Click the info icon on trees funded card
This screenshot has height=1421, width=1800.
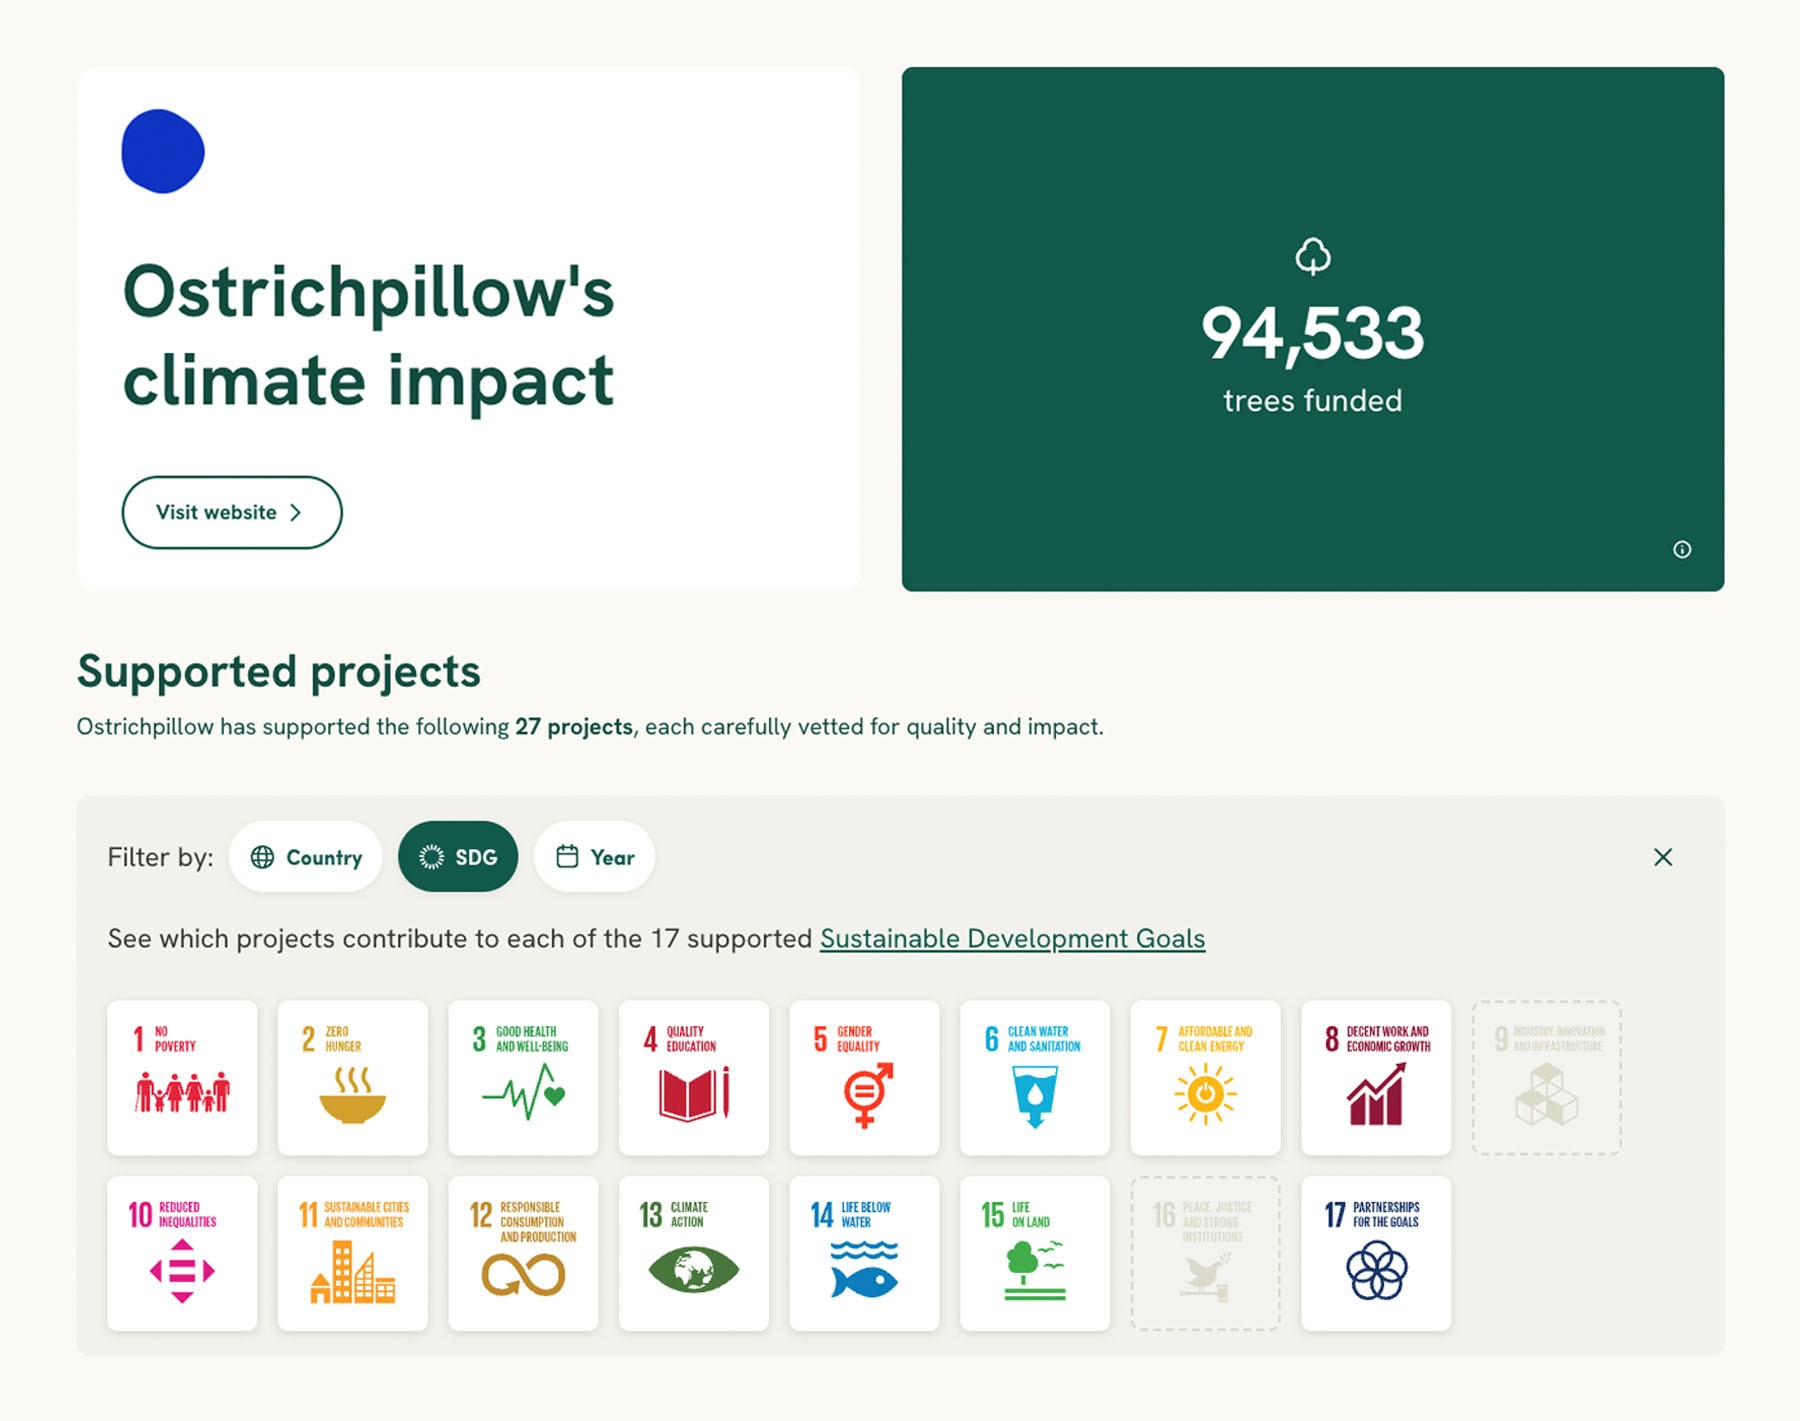pyautogui.click(x=1682, y=549)
